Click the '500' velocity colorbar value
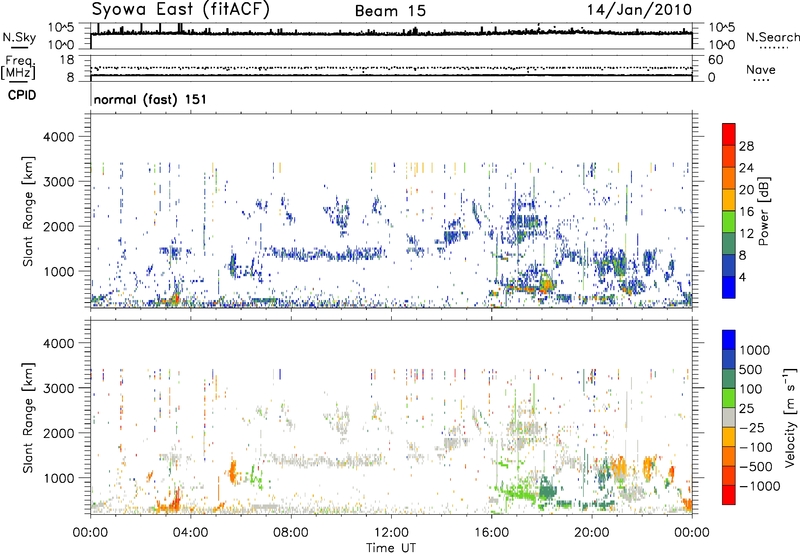The height and width of the screenshot is (554, 800). click(x=753, y=370)
